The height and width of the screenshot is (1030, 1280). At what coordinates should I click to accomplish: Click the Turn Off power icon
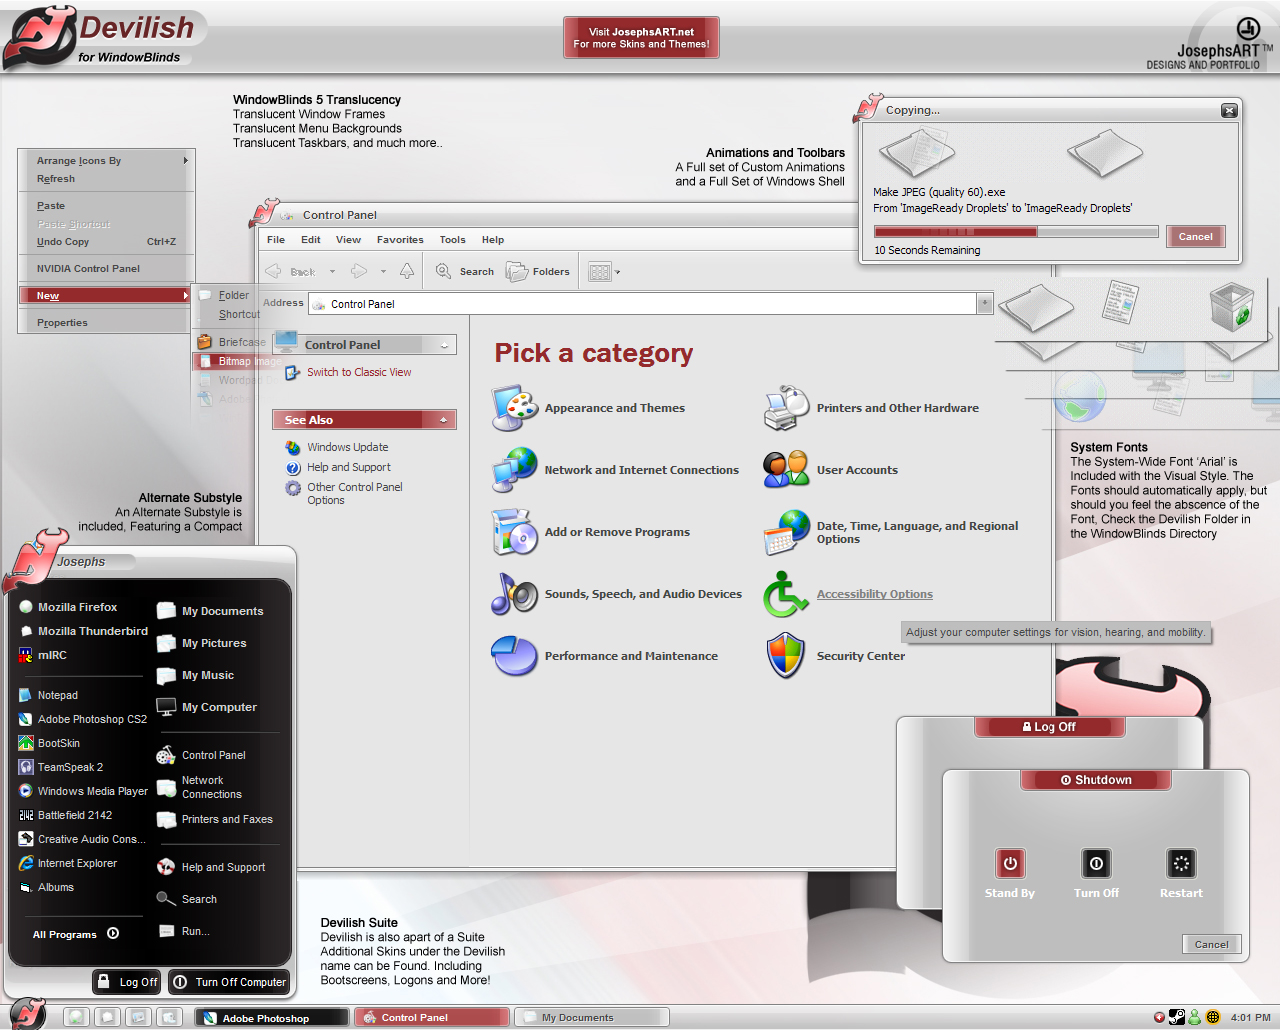click(x=1096, y=863)
